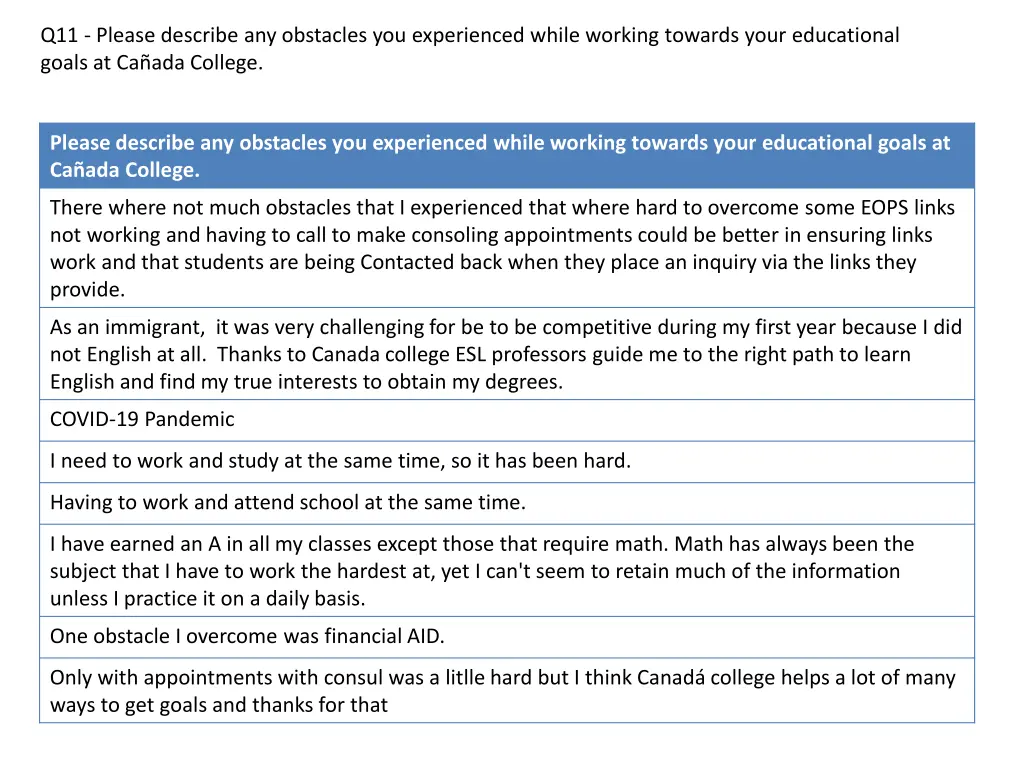Click the EOPS links response row

point(507,248)
